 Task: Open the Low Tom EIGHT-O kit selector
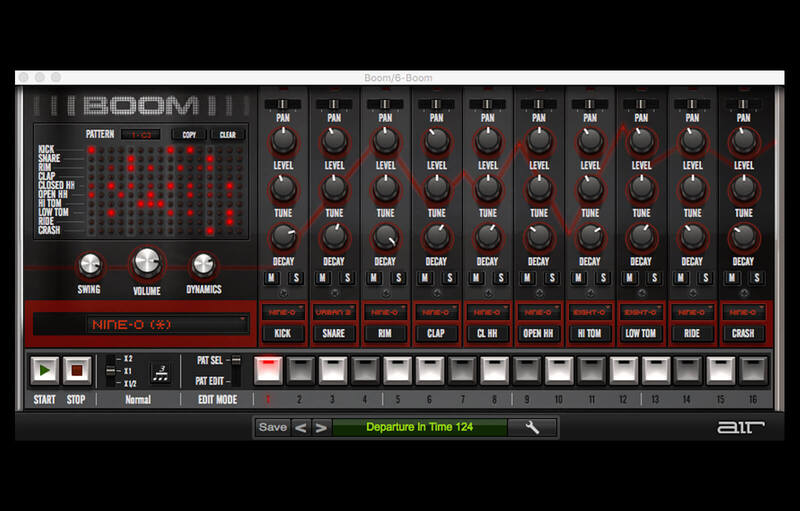click(641, 312)
